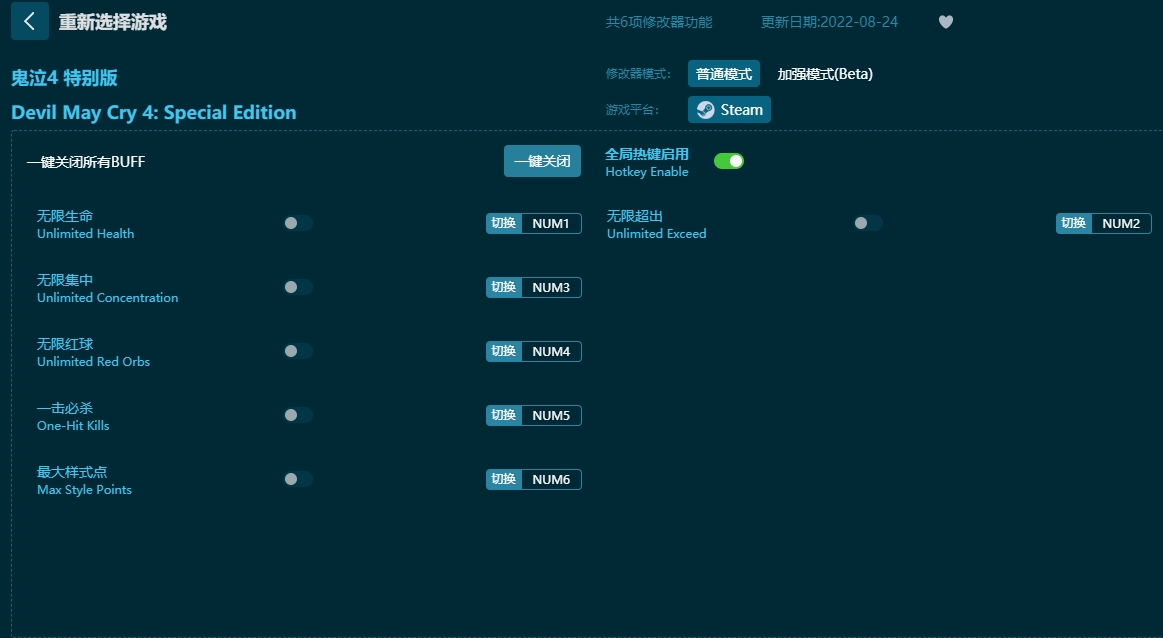Toggle Unlimited Health switch
The width and height of the screenshot is (1163, 638).
(x=297, y=223)
